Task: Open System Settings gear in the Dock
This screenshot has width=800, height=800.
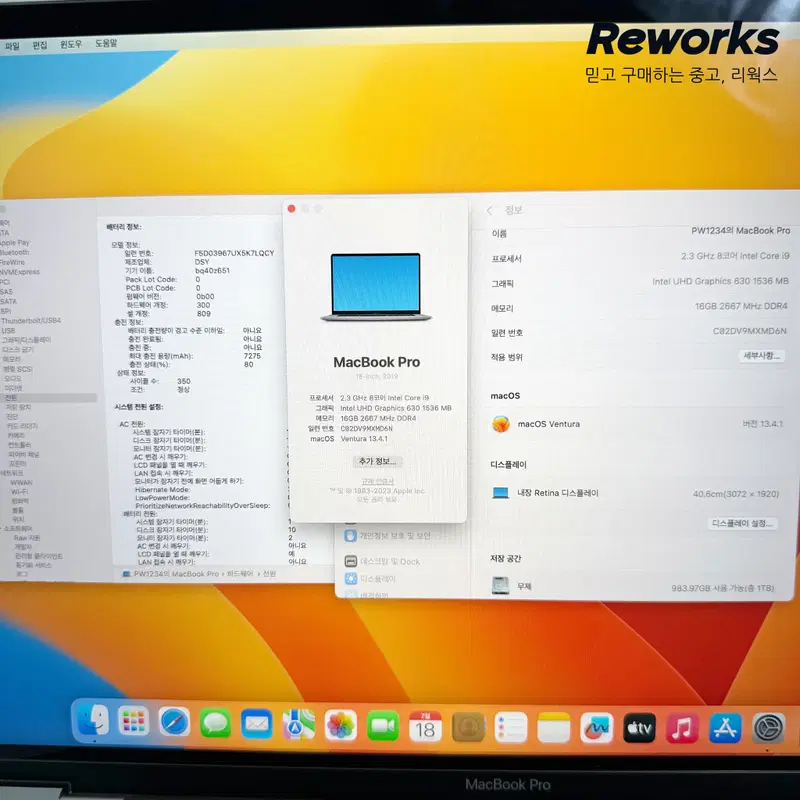Action: tap(768, 729)
